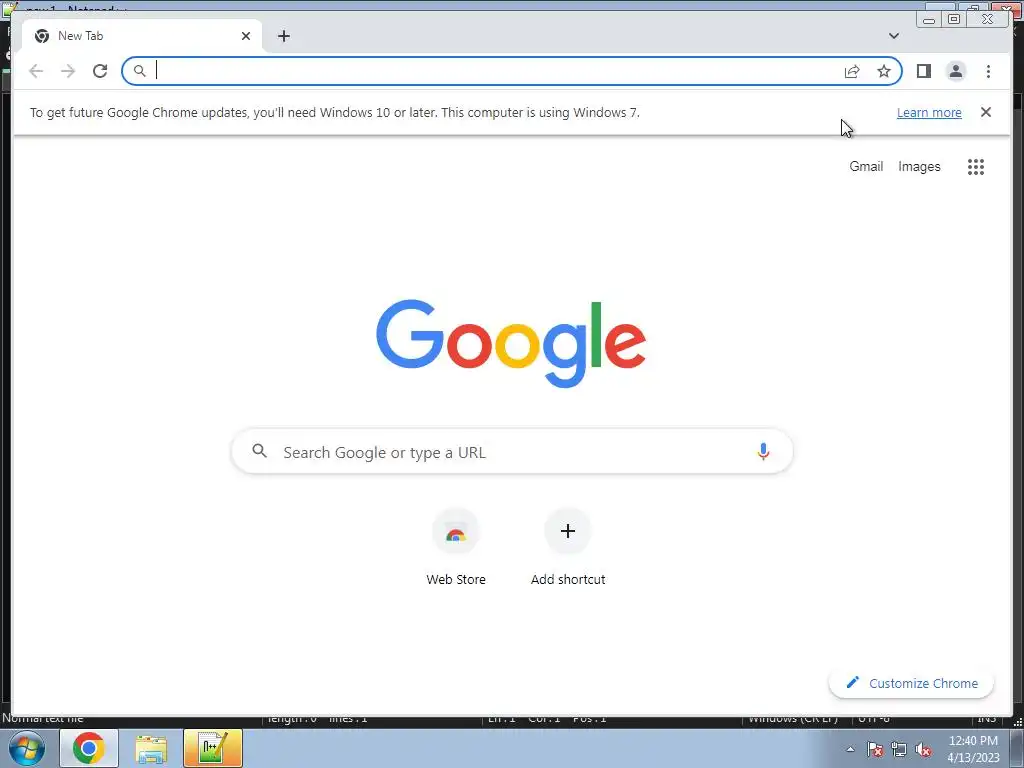
Task: Open Chrome three-dot menu
Action: click(988, 71)
